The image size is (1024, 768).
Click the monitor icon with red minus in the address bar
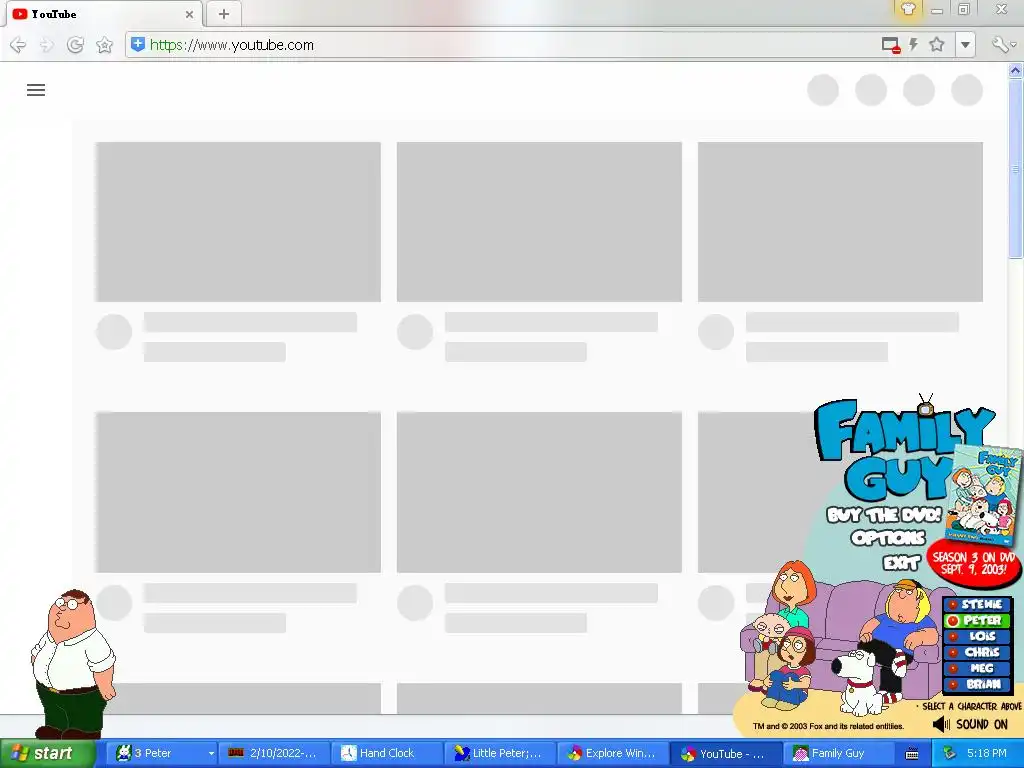click(891, 45)
